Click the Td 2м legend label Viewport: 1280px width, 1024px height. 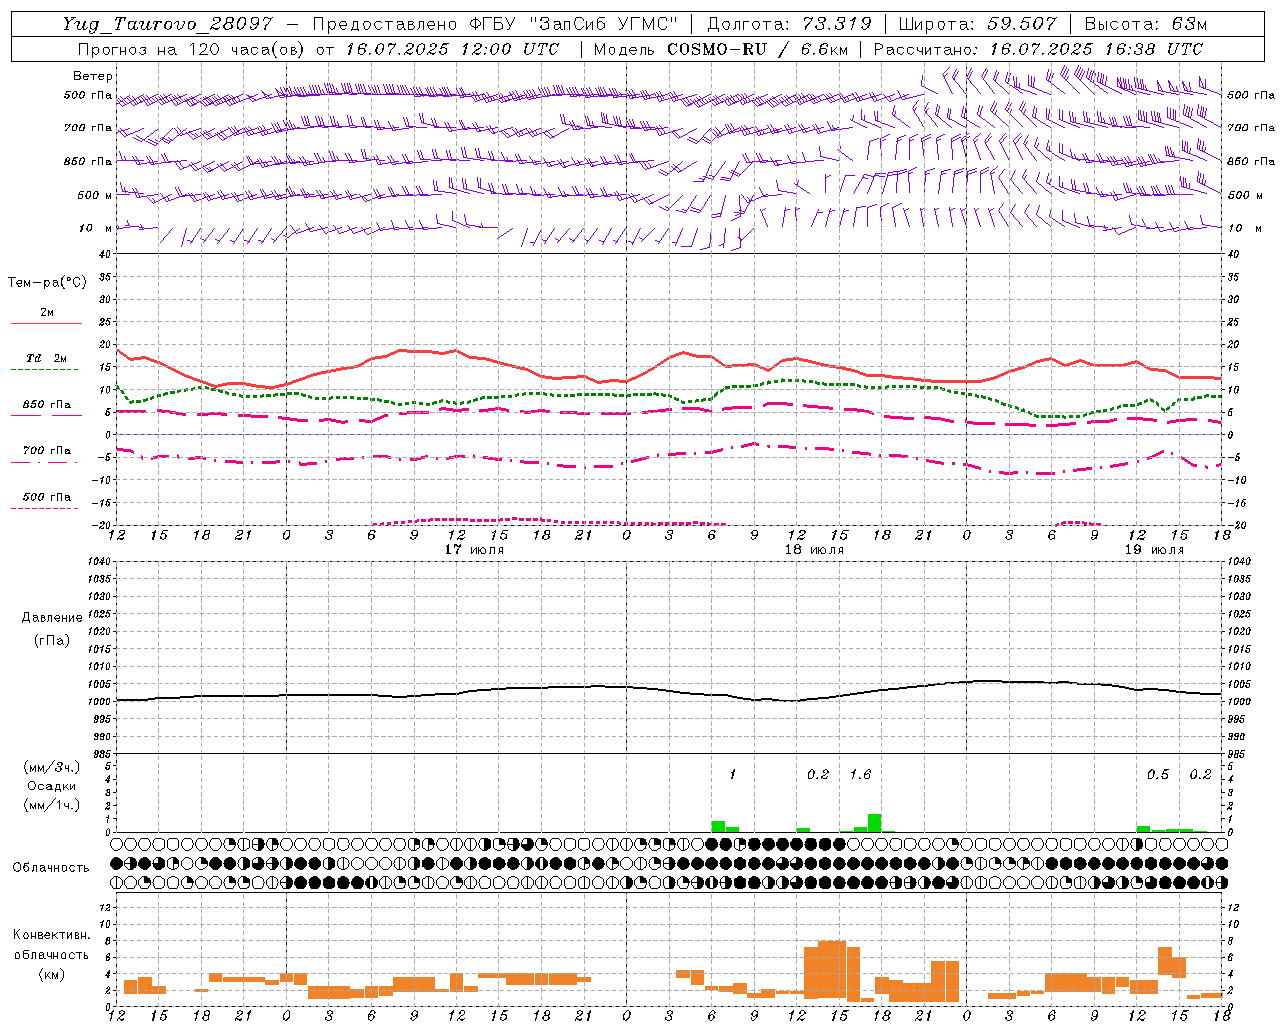(x=46, y=358)
